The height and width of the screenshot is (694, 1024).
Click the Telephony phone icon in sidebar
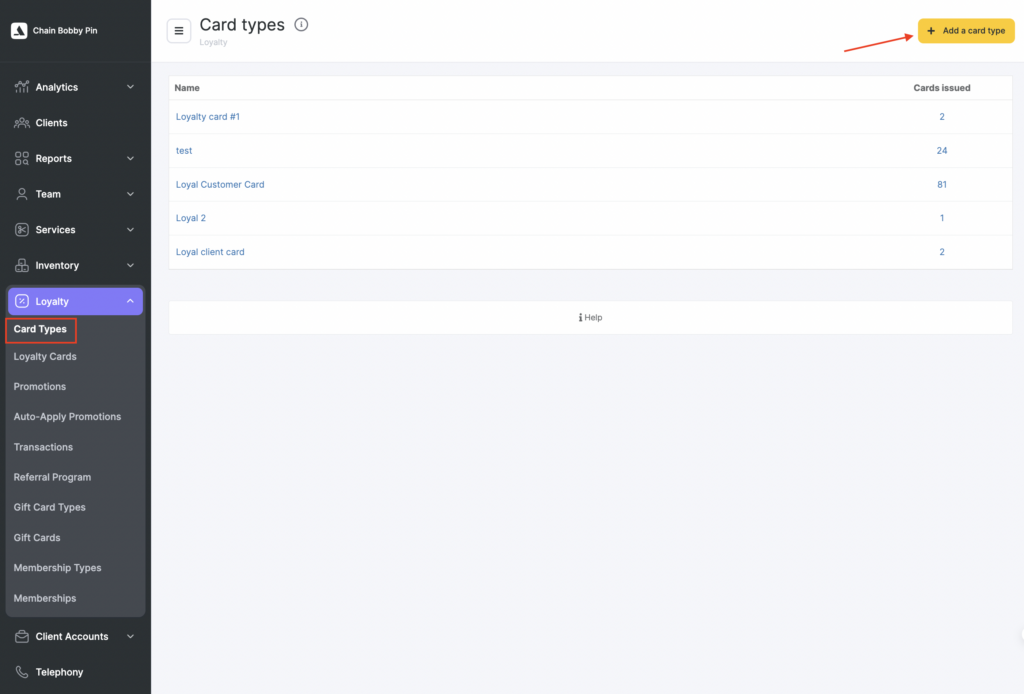point(22,672)
